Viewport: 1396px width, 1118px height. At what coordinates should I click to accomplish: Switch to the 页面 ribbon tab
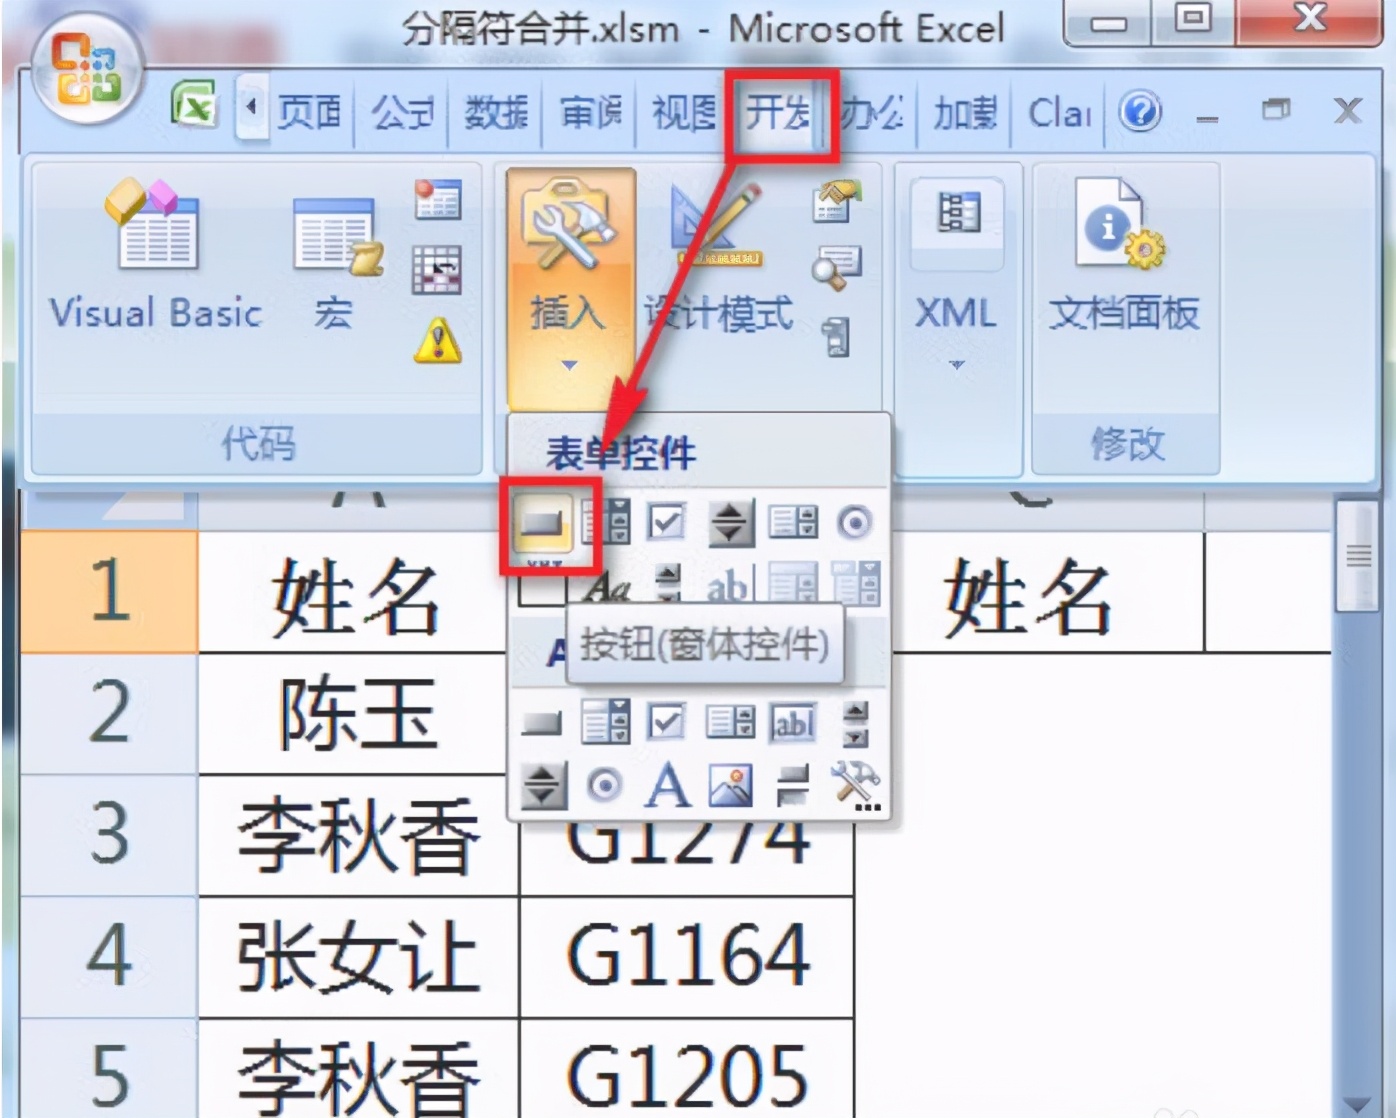click(x=310, y=112)
